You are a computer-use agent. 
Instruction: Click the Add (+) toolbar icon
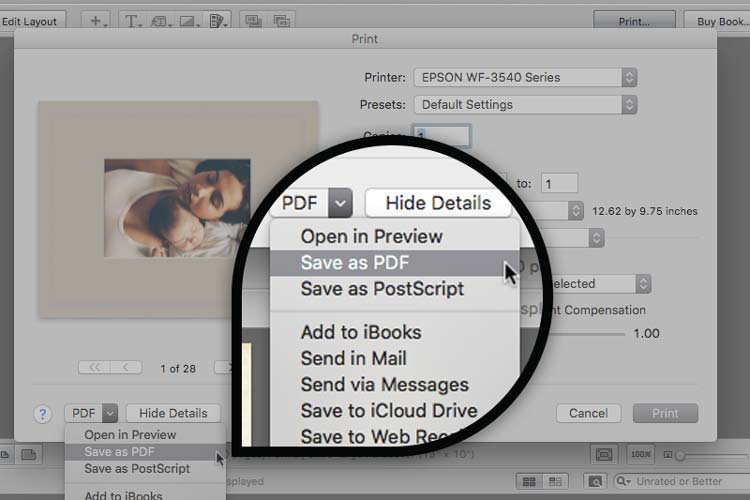pyautogui.click(x=96, y=20)
